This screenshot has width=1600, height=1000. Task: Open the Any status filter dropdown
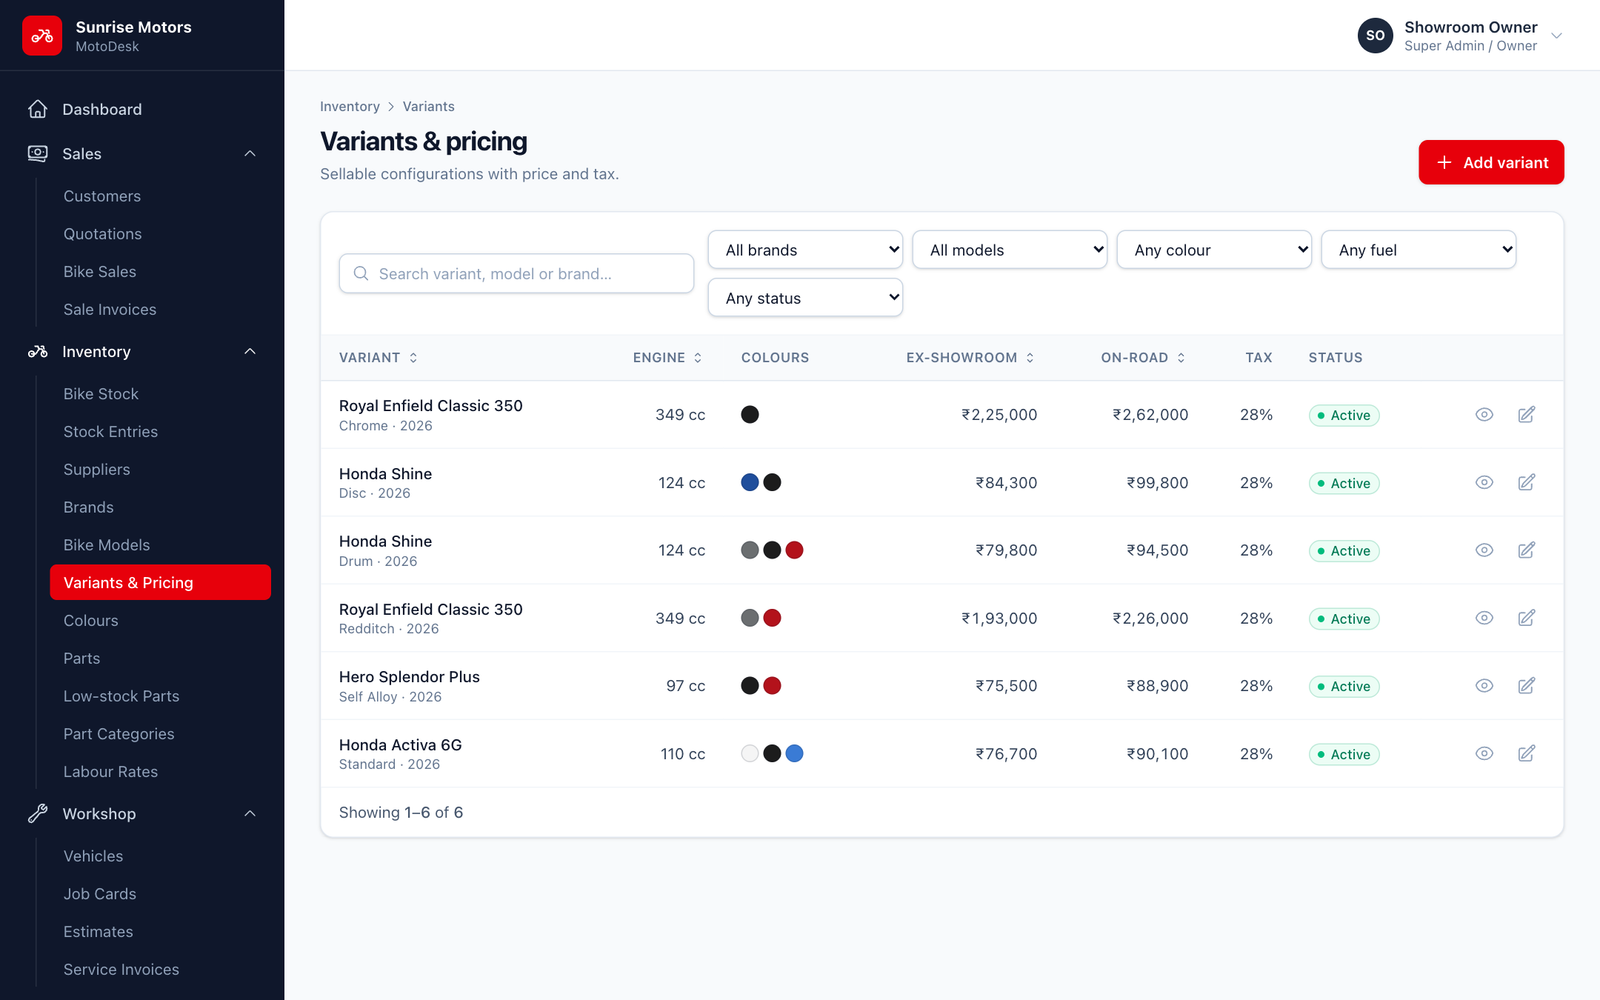click(805, 298)
